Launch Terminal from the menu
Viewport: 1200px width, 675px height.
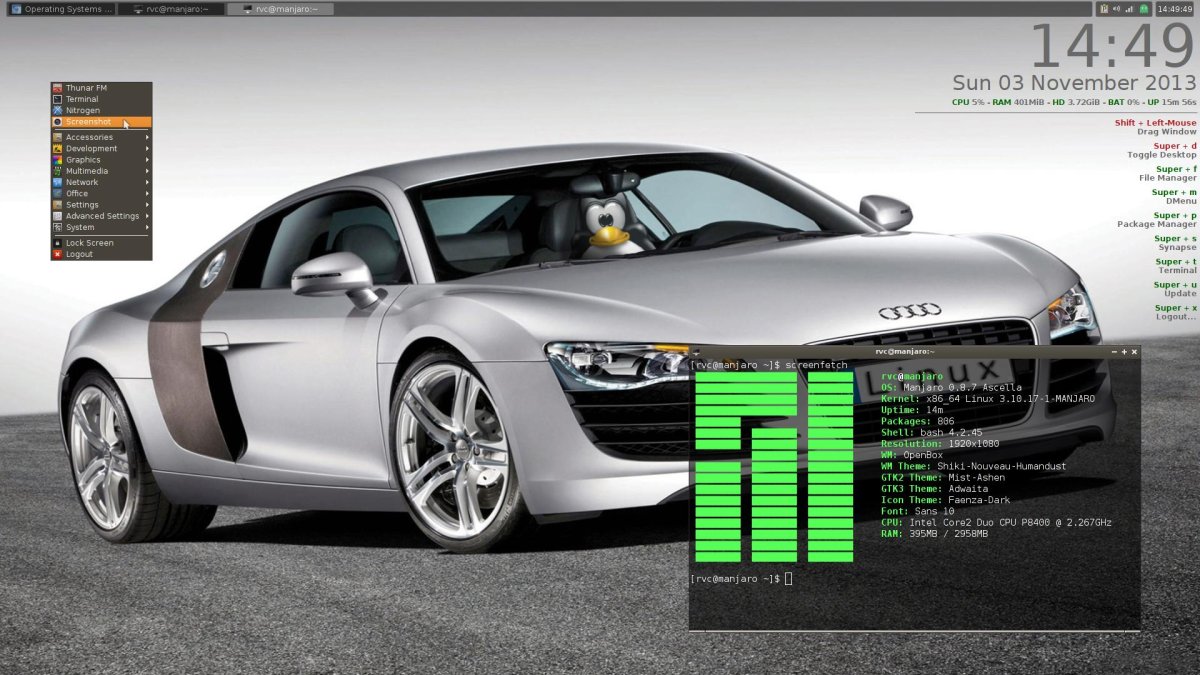coord(101,99)
